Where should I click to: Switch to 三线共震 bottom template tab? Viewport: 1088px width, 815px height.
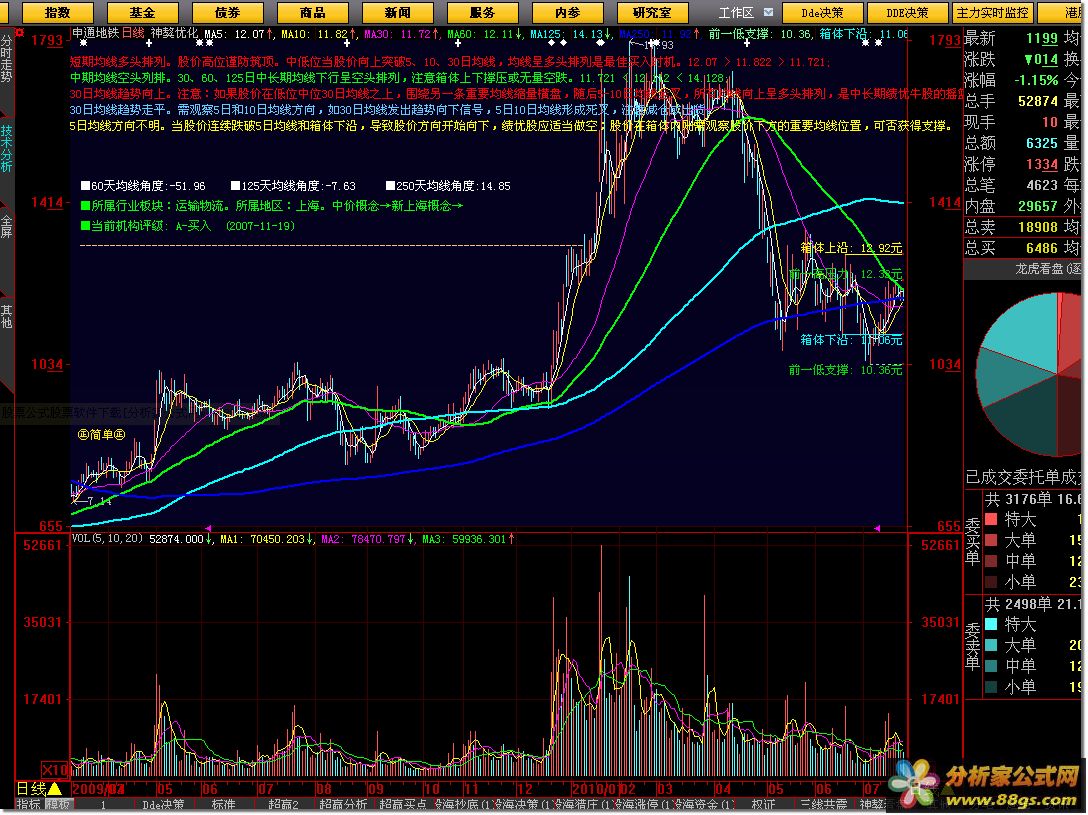click(x=823, y=805)
